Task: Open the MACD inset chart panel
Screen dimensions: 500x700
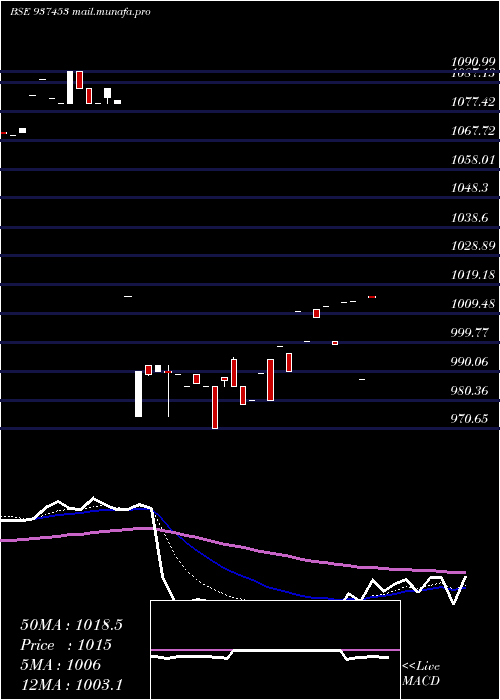Action: pos(275,650)
